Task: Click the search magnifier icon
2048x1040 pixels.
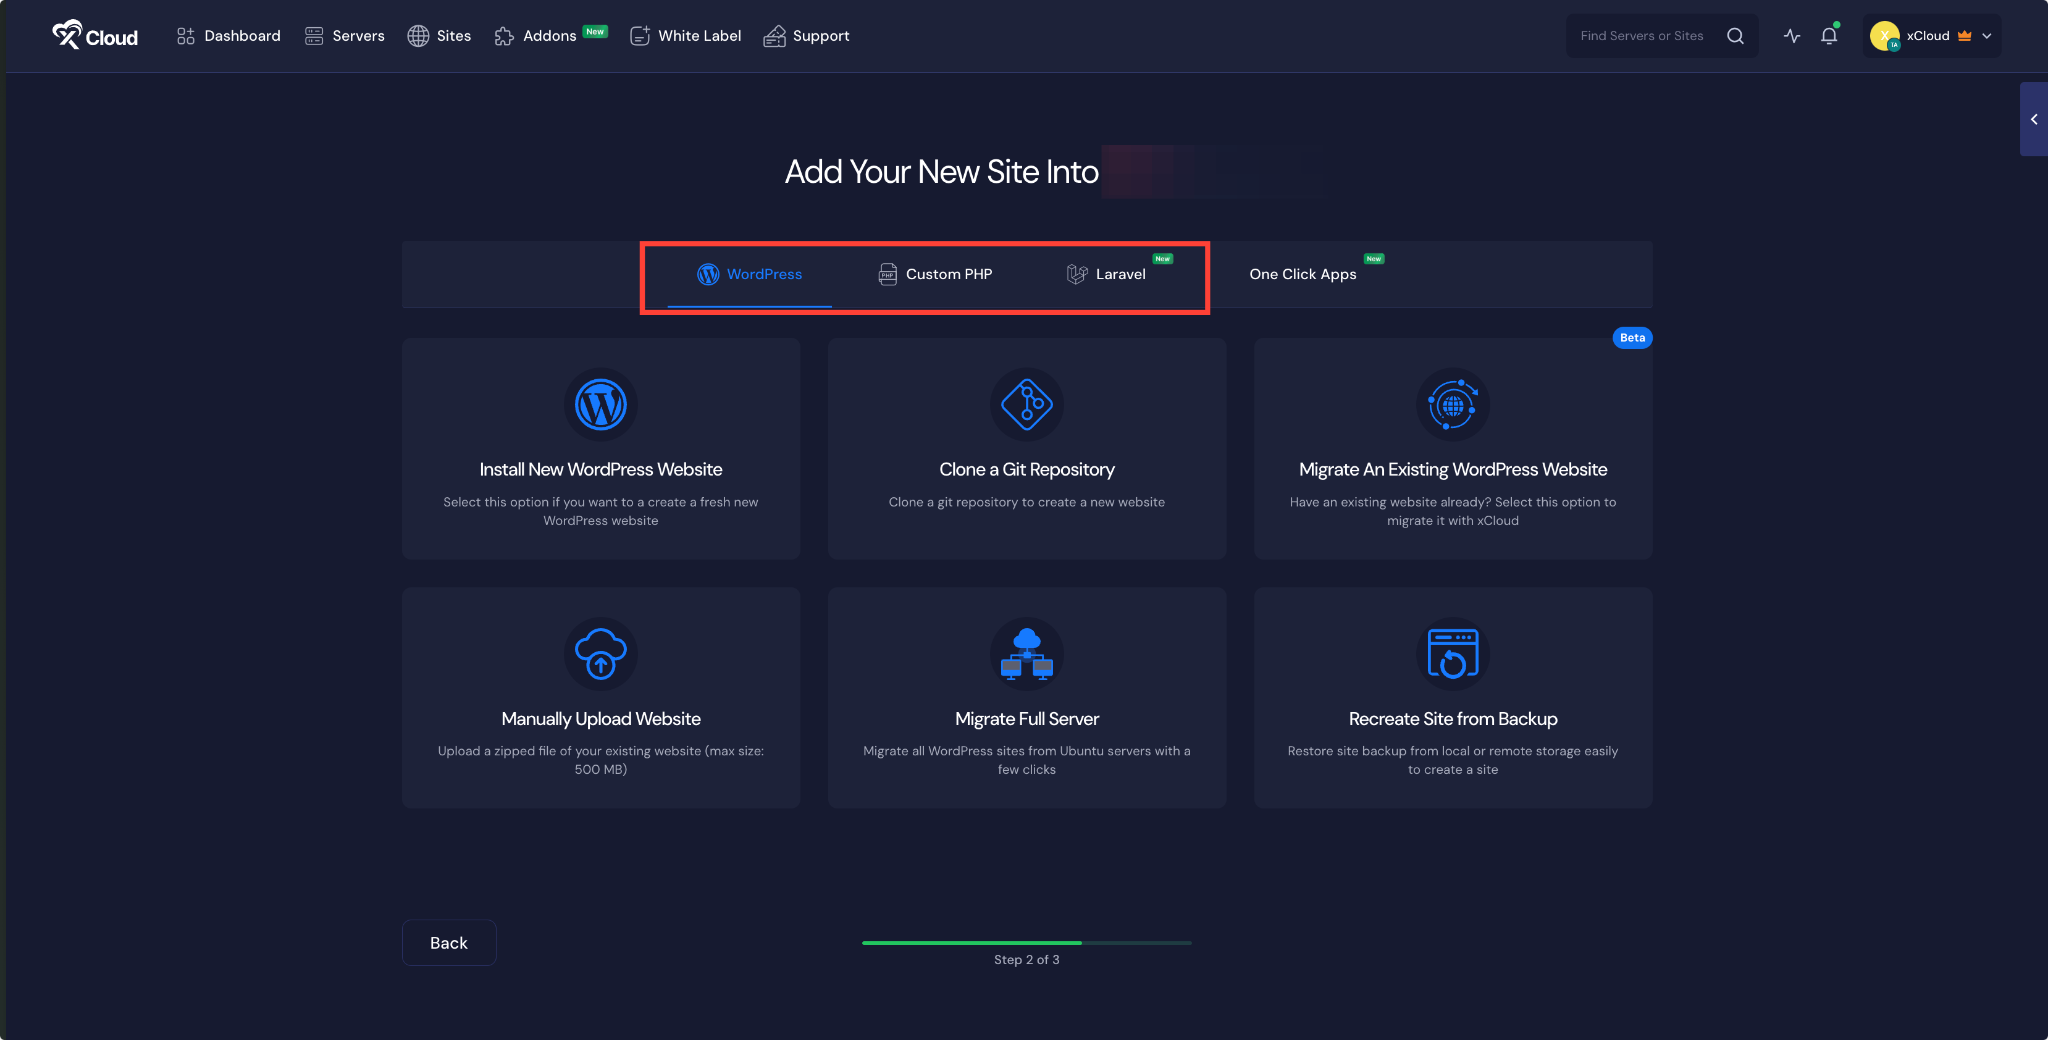Action: pyautogui.click(x=1737, y=36)
